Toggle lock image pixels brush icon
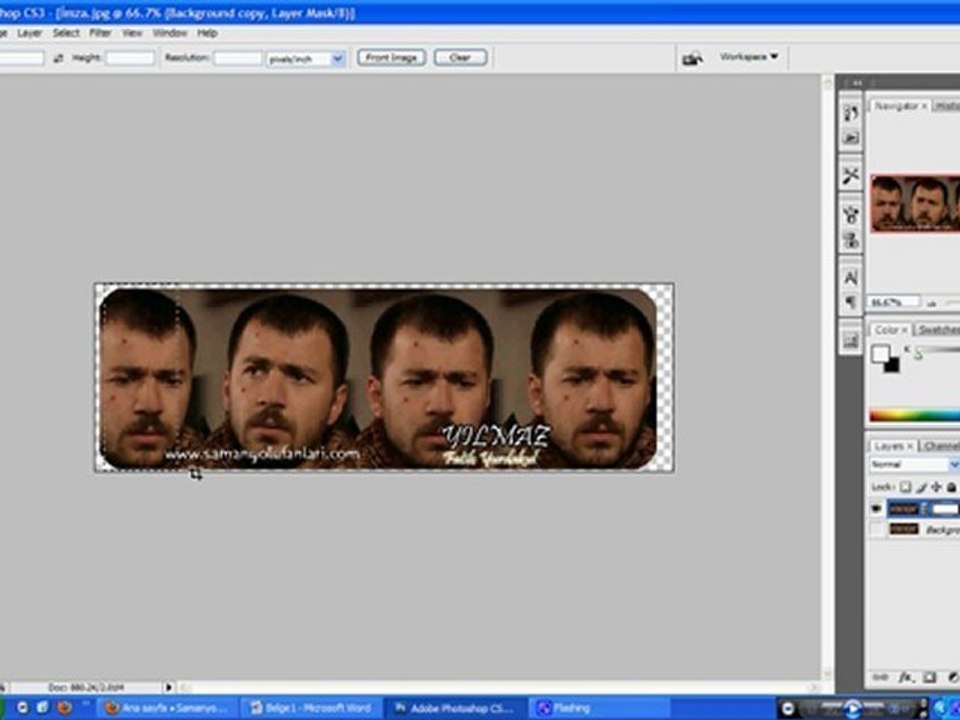960x720 pixels. coord(921,487)
